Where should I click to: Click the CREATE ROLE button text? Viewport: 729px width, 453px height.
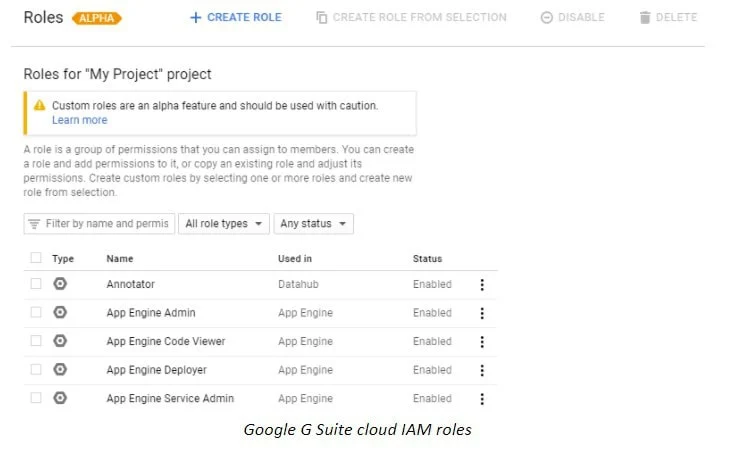(x=244, y=18)
